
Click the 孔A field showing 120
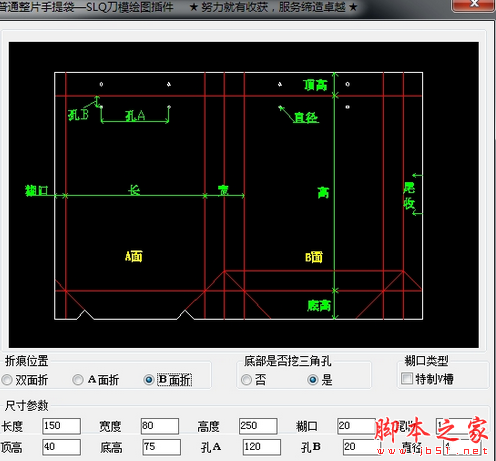click(x=262, y=447)
